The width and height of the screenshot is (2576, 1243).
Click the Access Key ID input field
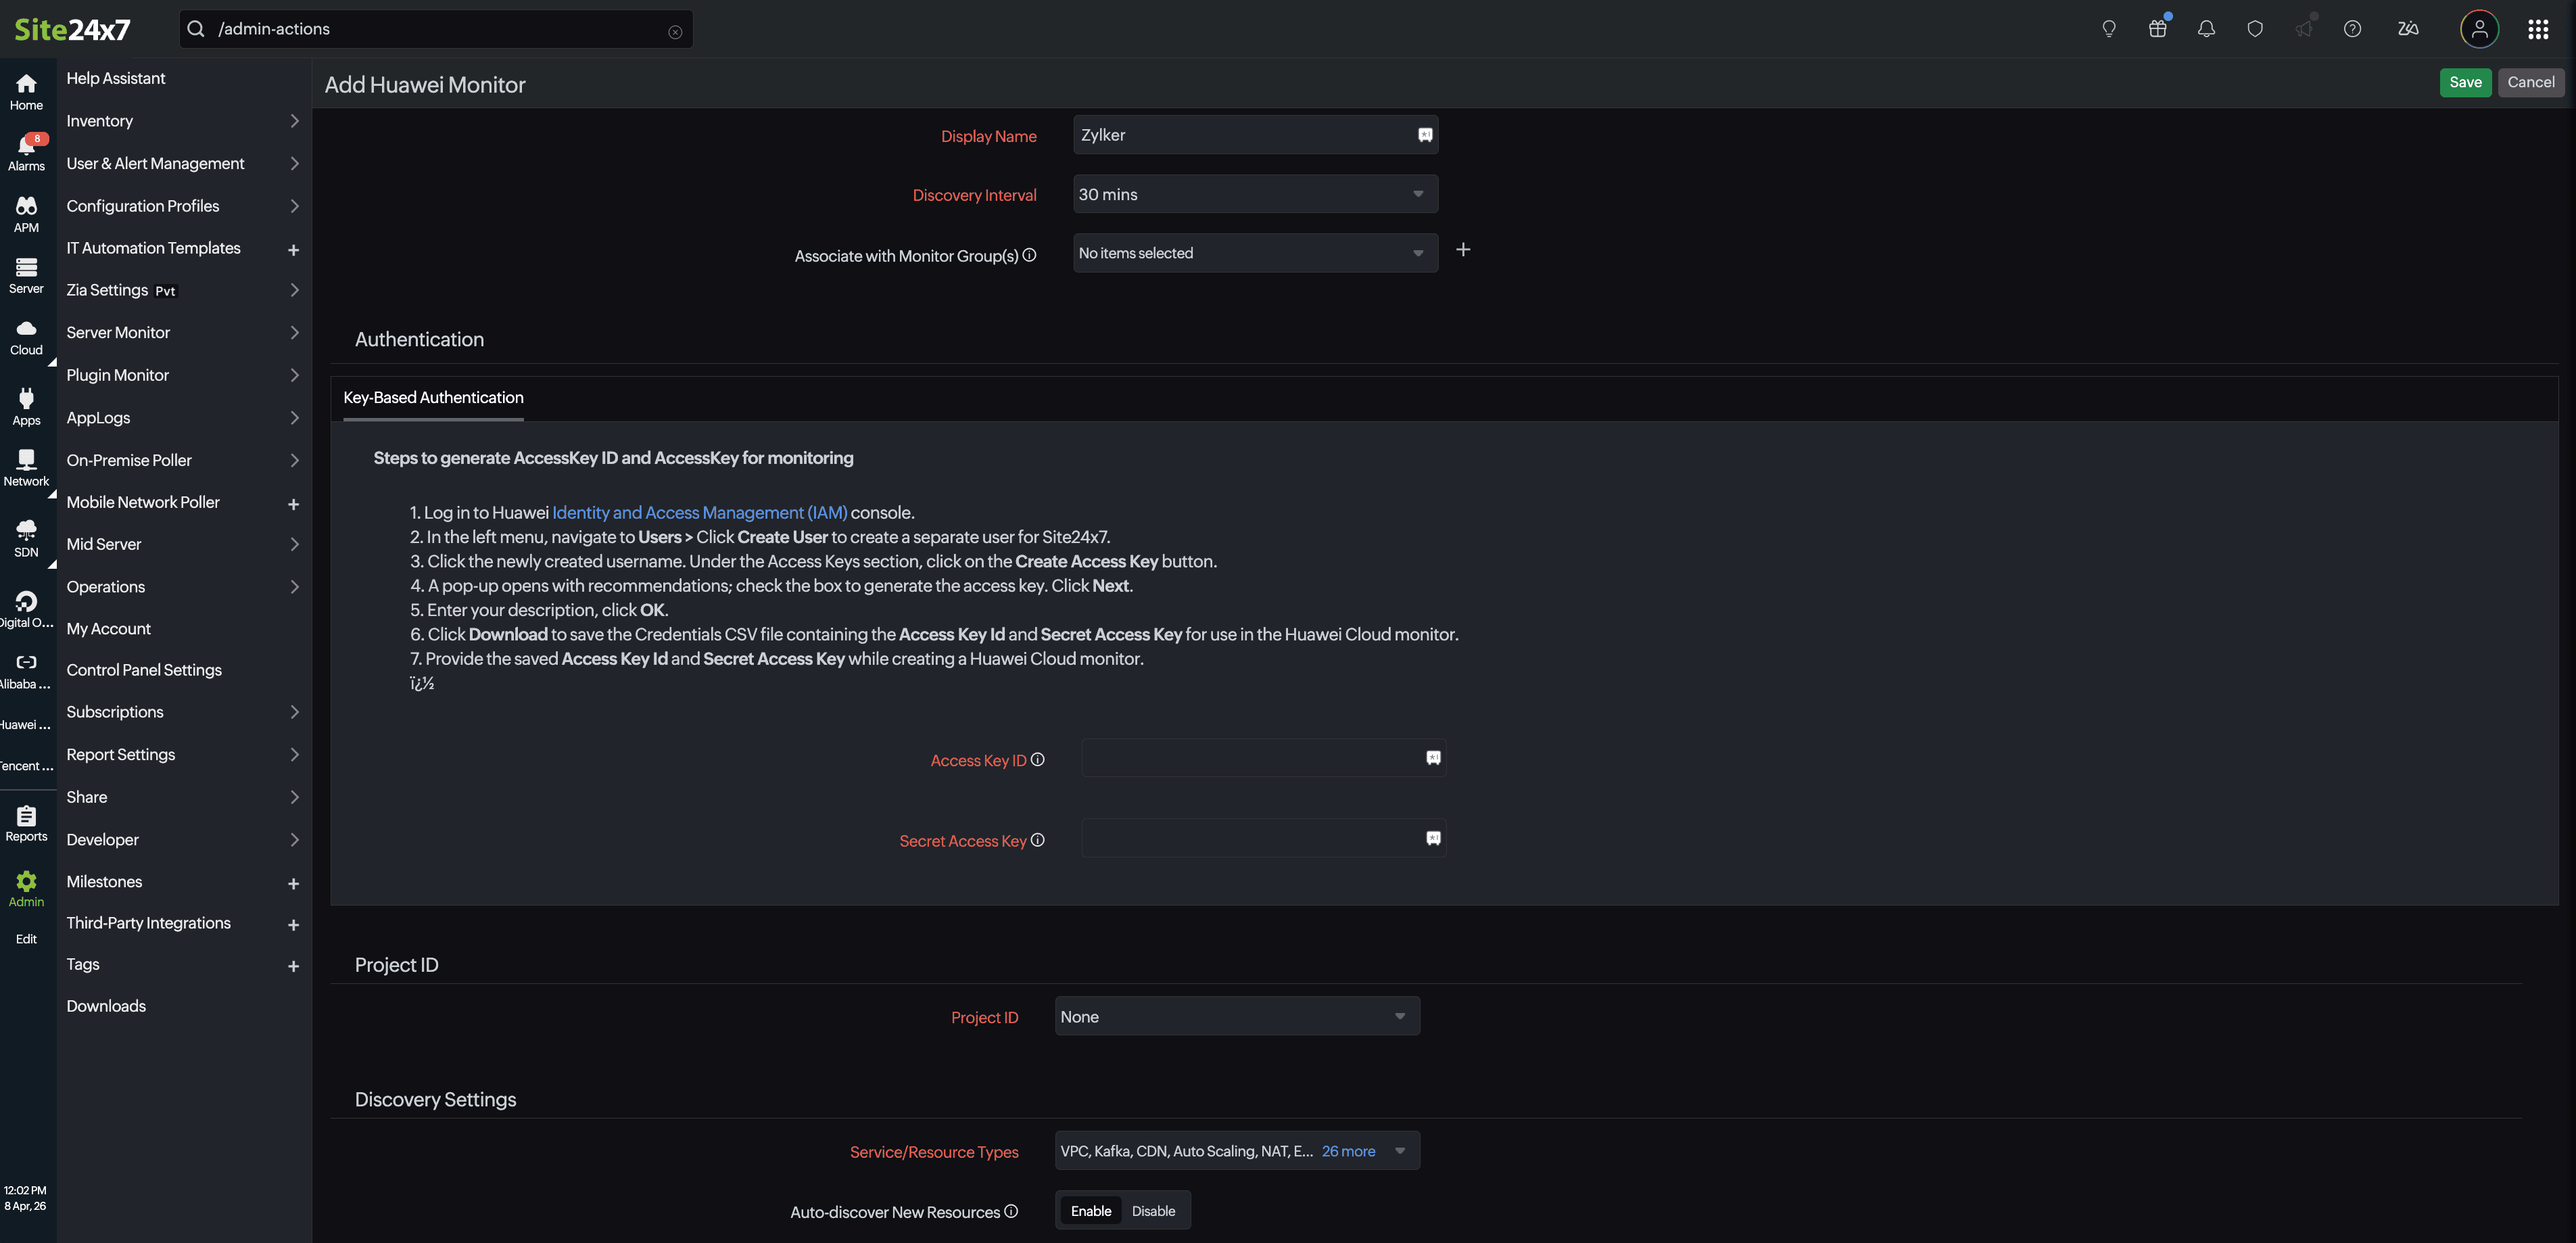click(x=1250, y=759)
